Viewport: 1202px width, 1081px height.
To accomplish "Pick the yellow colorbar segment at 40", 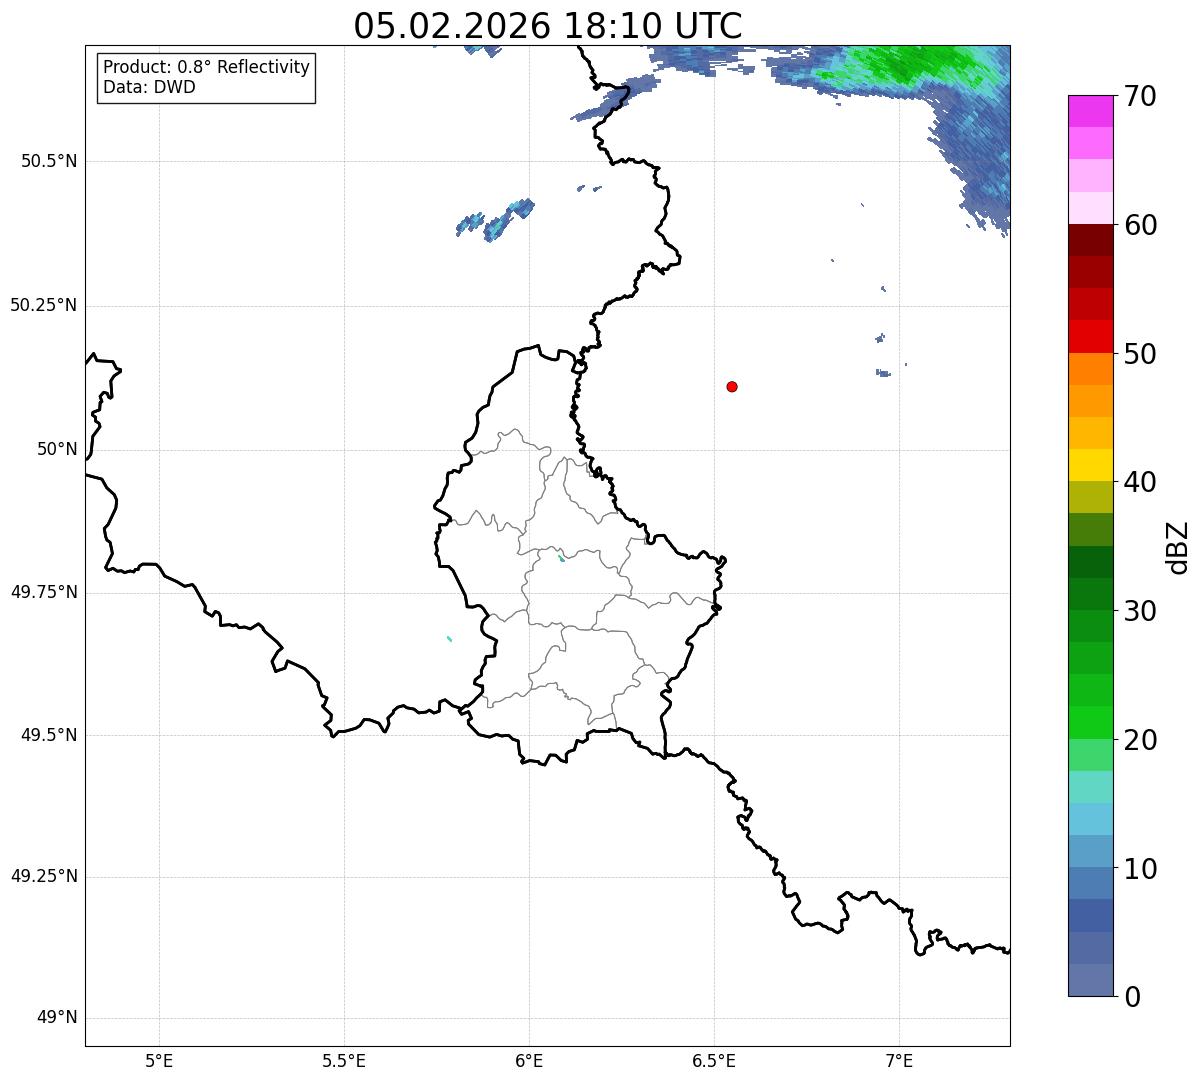I will coord(1091,466).
